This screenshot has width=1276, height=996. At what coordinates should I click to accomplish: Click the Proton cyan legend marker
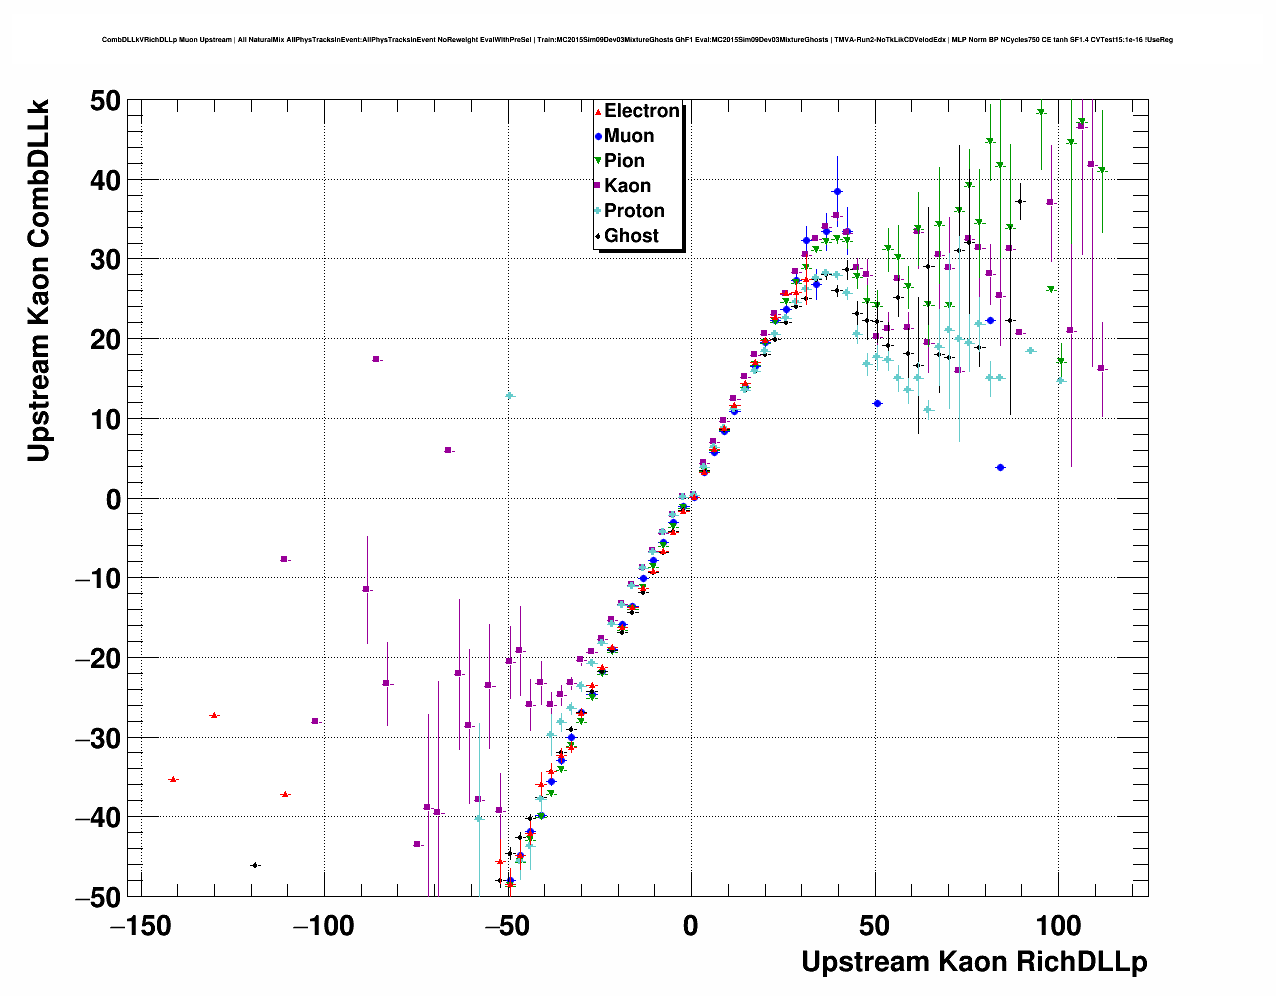(x=598, y=211)
